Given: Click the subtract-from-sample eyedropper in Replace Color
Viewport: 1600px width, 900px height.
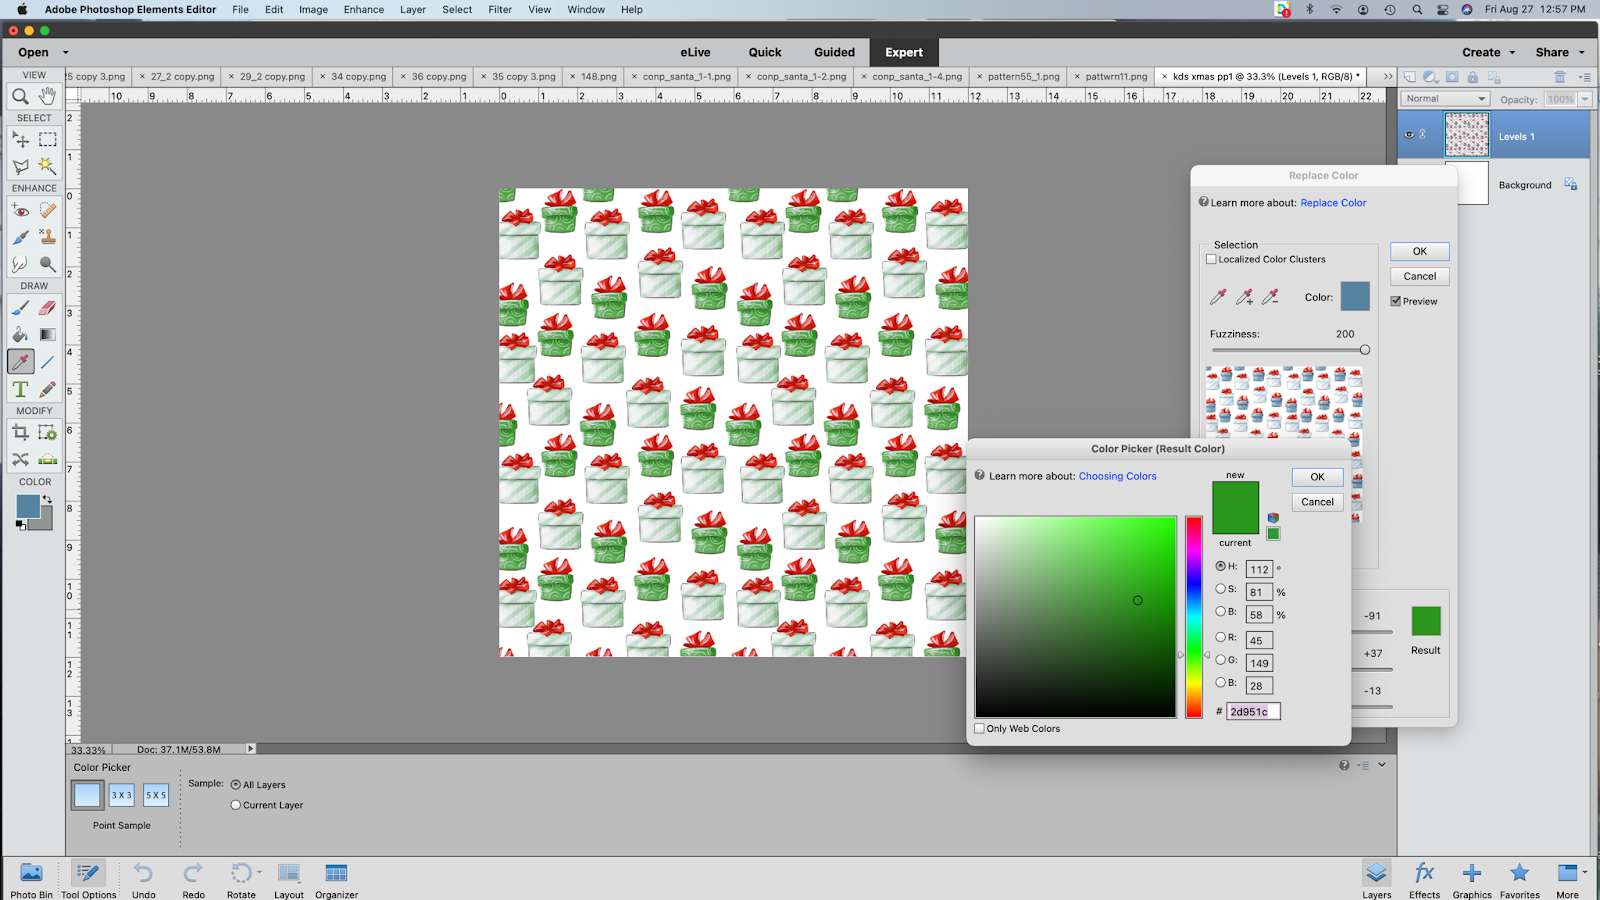Looking at the screenshot, I should click(1270, 297).
